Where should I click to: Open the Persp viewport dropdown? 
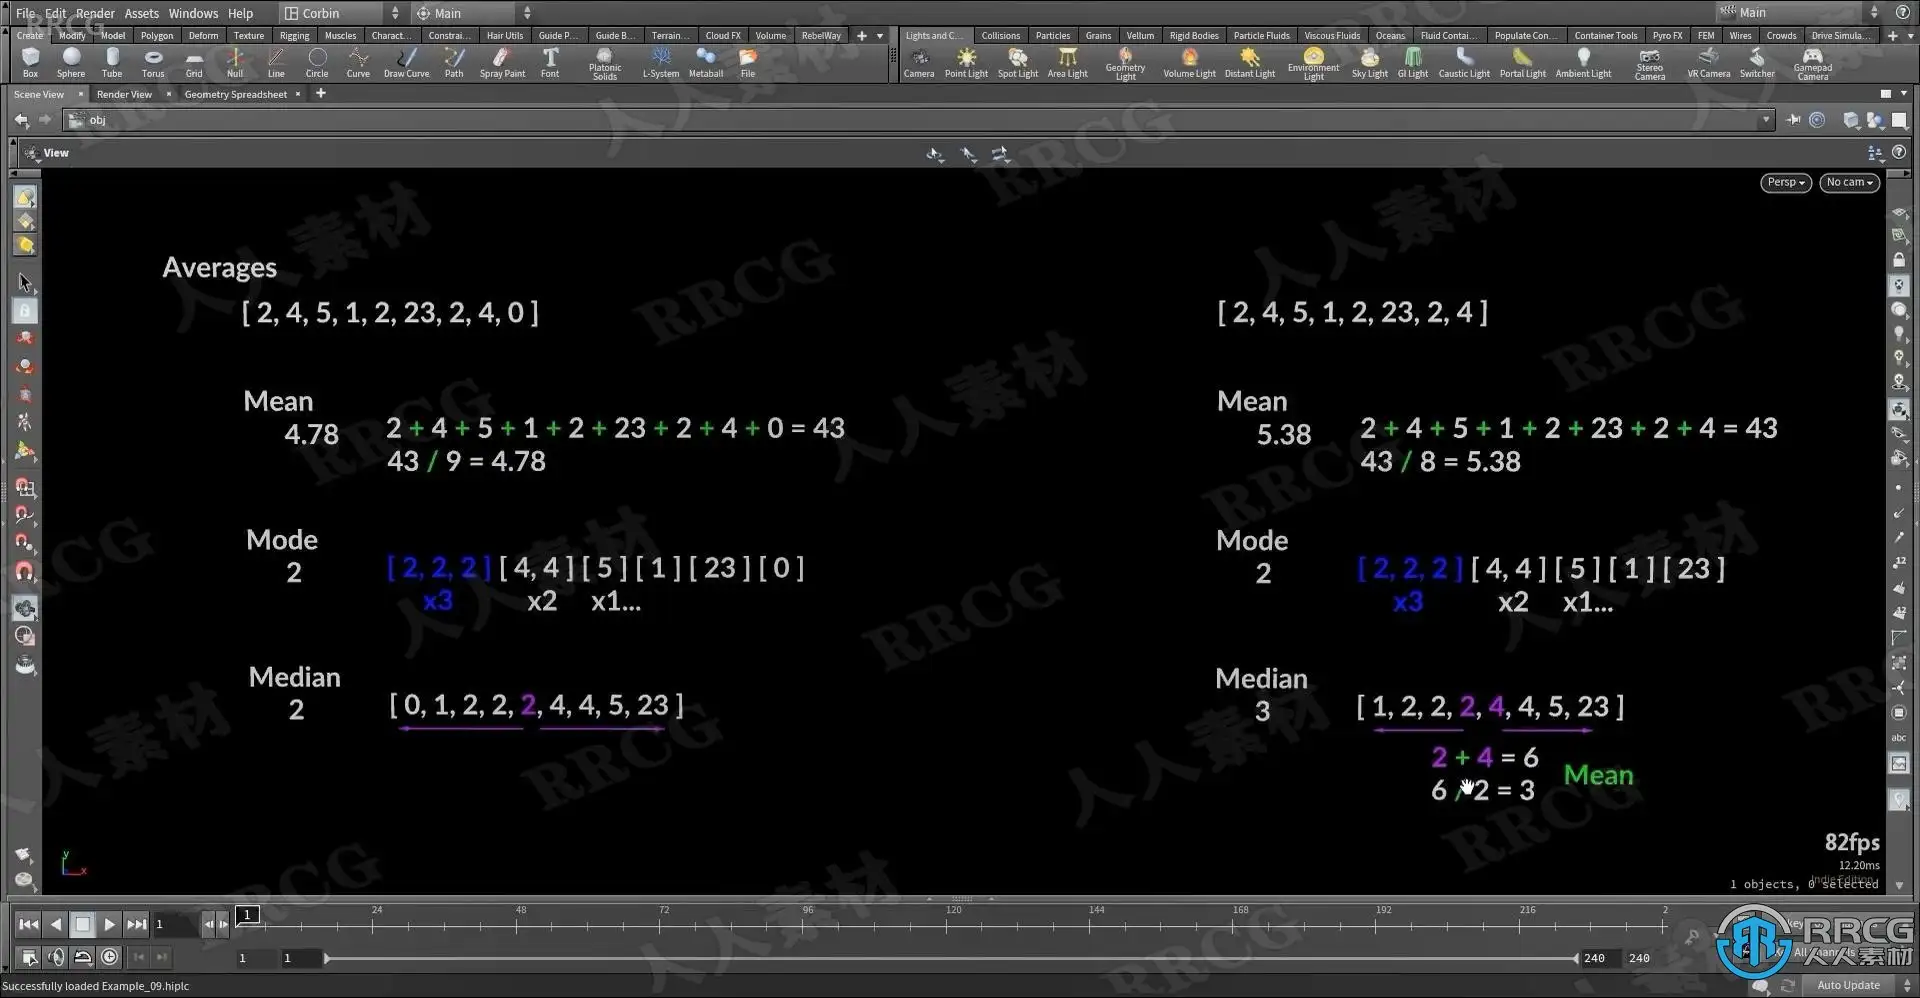tap(1785, 182)
